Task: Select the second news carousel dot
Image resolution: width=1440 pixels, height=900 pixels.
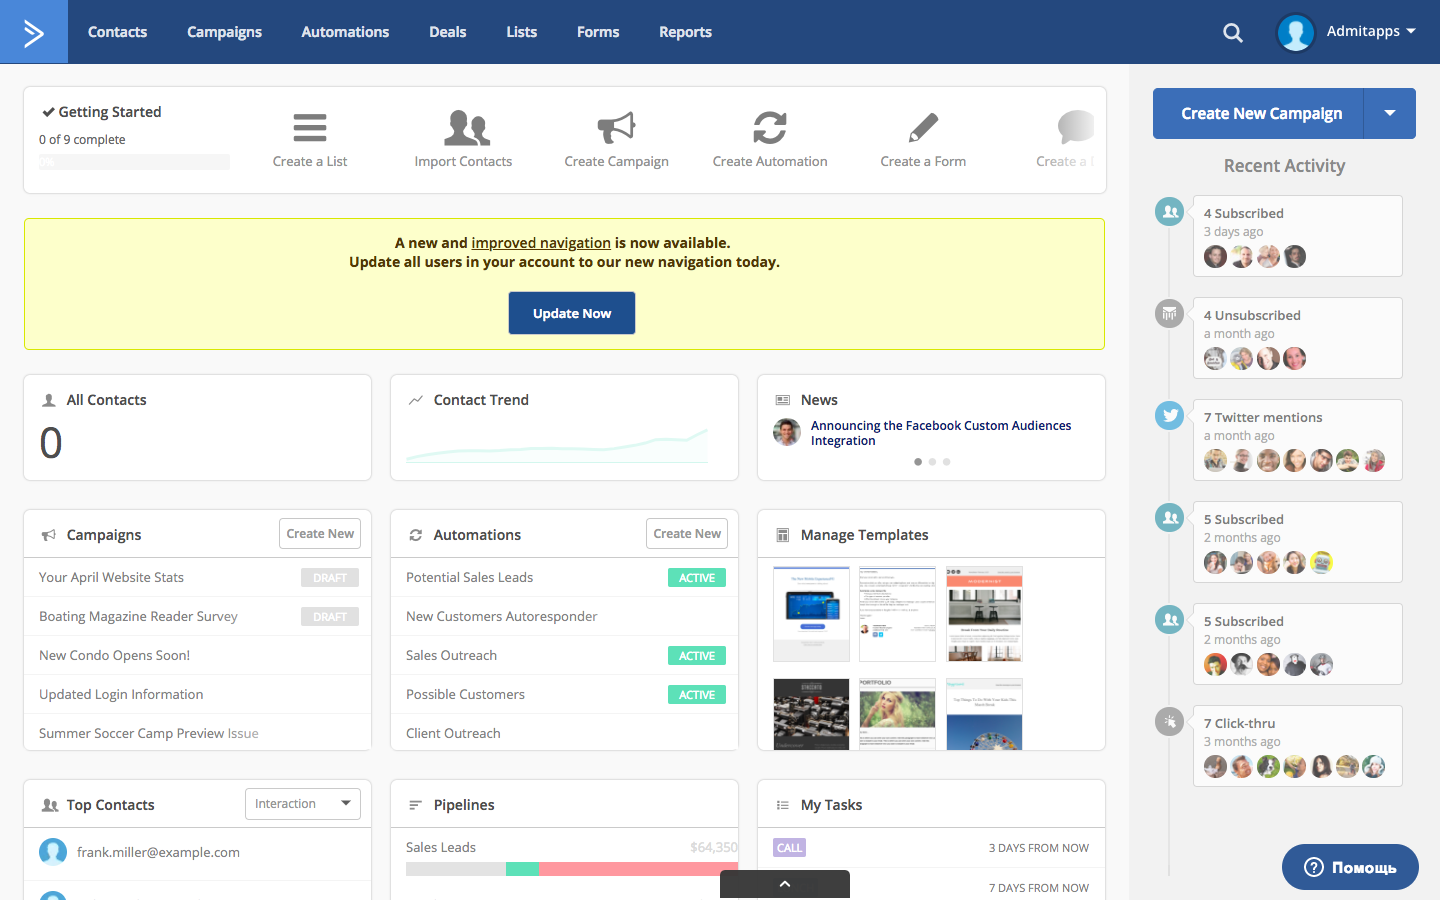Action: coord(932,462)
